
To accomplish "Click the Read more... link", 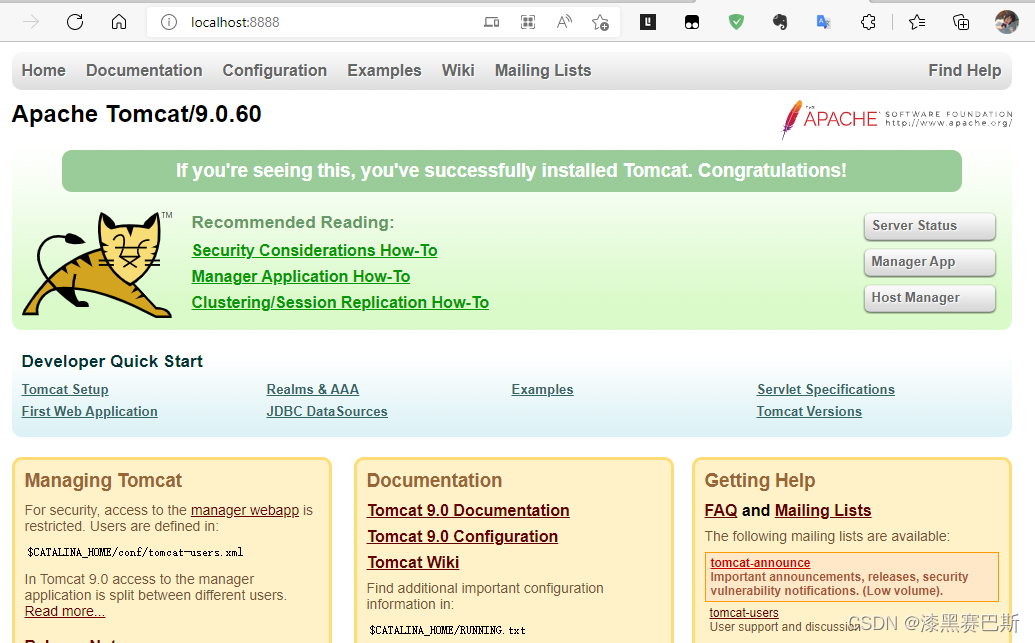I will coord(65,611).
